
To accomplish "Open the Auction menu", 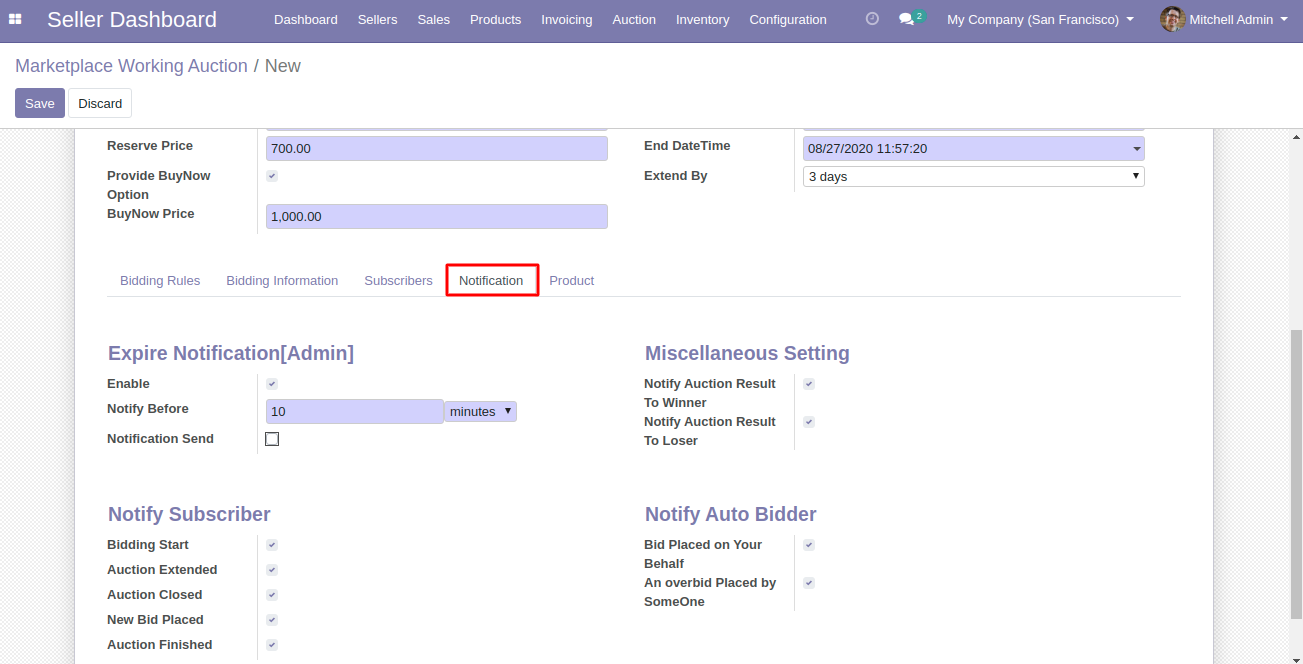I will (634, 19).
